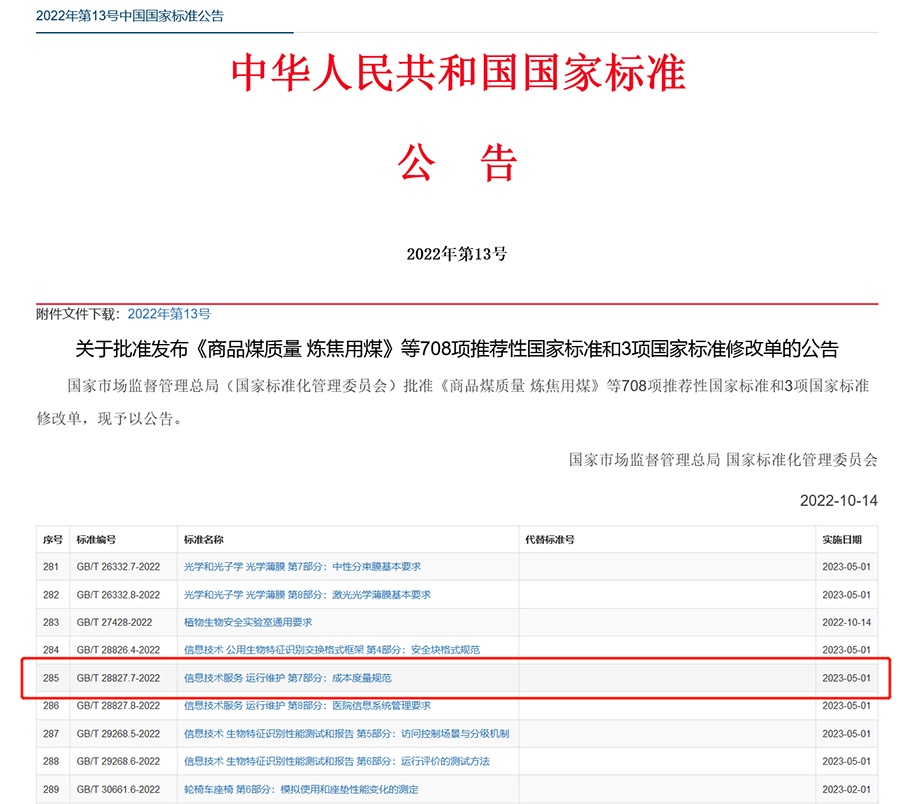Select the GB/T 28827.7-2022 standard number cell
Viewport: 900px width, 804px height.
click(118, 678)
